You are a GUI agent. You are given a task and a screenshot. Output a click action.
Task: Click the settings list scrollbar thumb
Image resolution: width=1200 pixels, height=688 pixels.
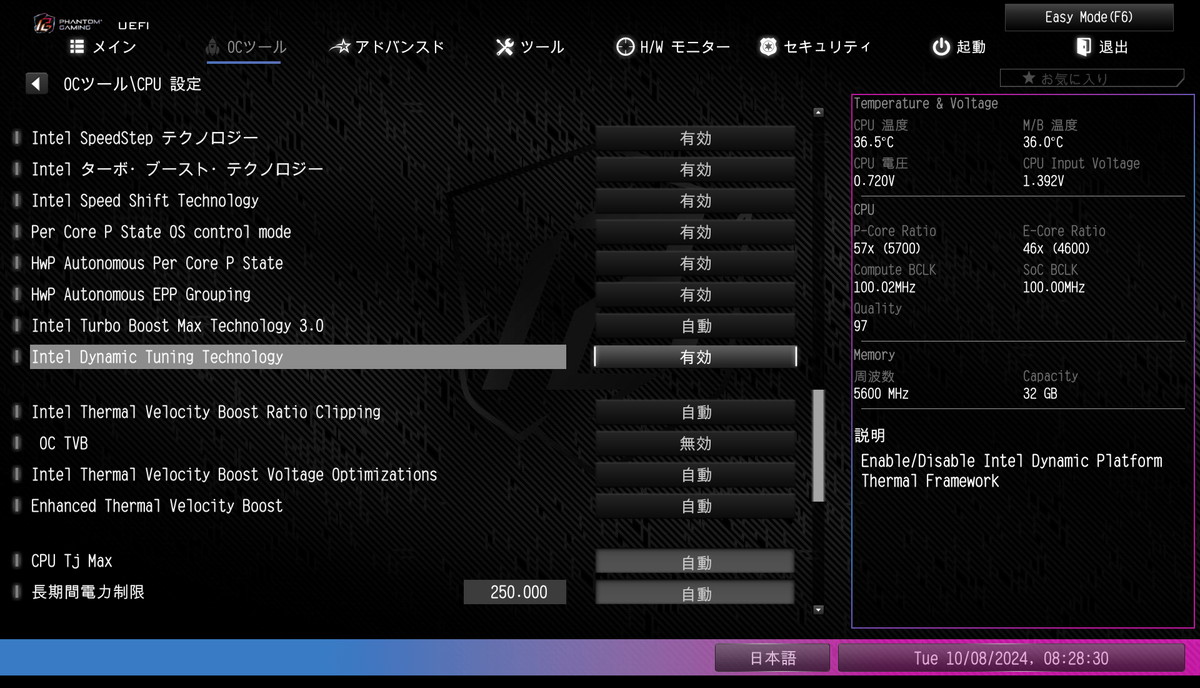pos(818,445)
